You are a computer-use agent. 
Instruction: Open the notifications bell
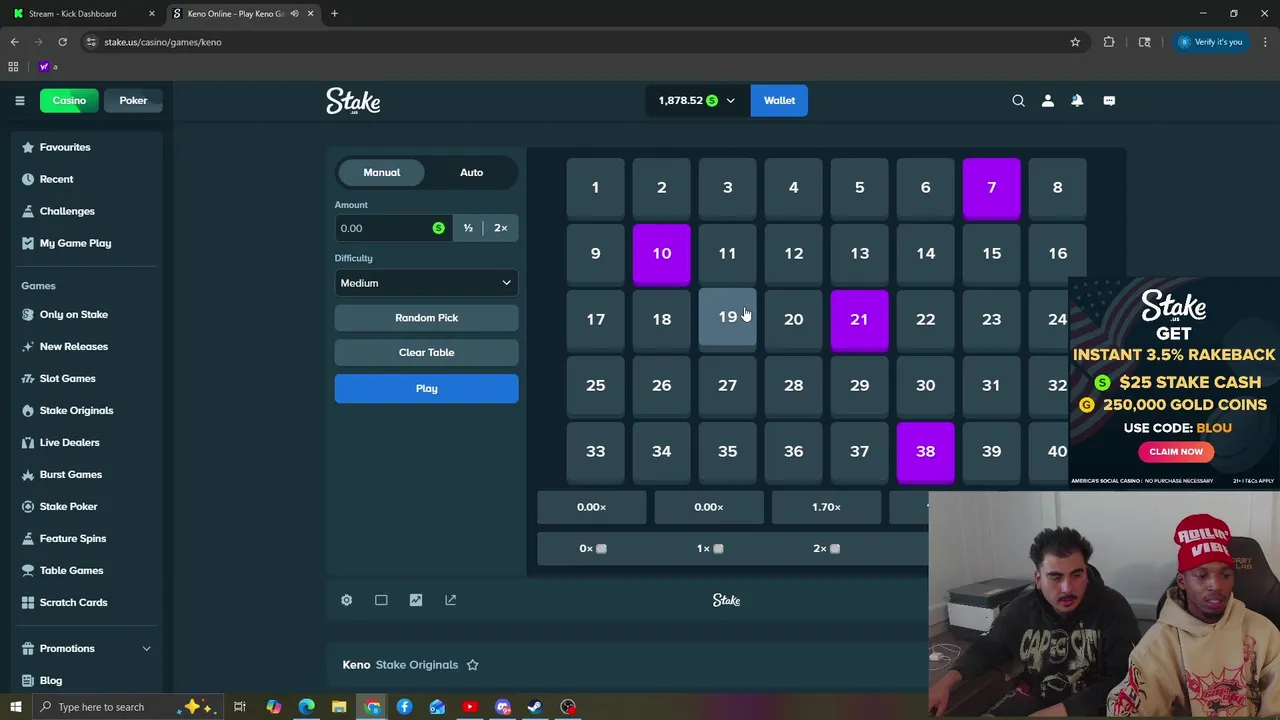(1077, 100)
